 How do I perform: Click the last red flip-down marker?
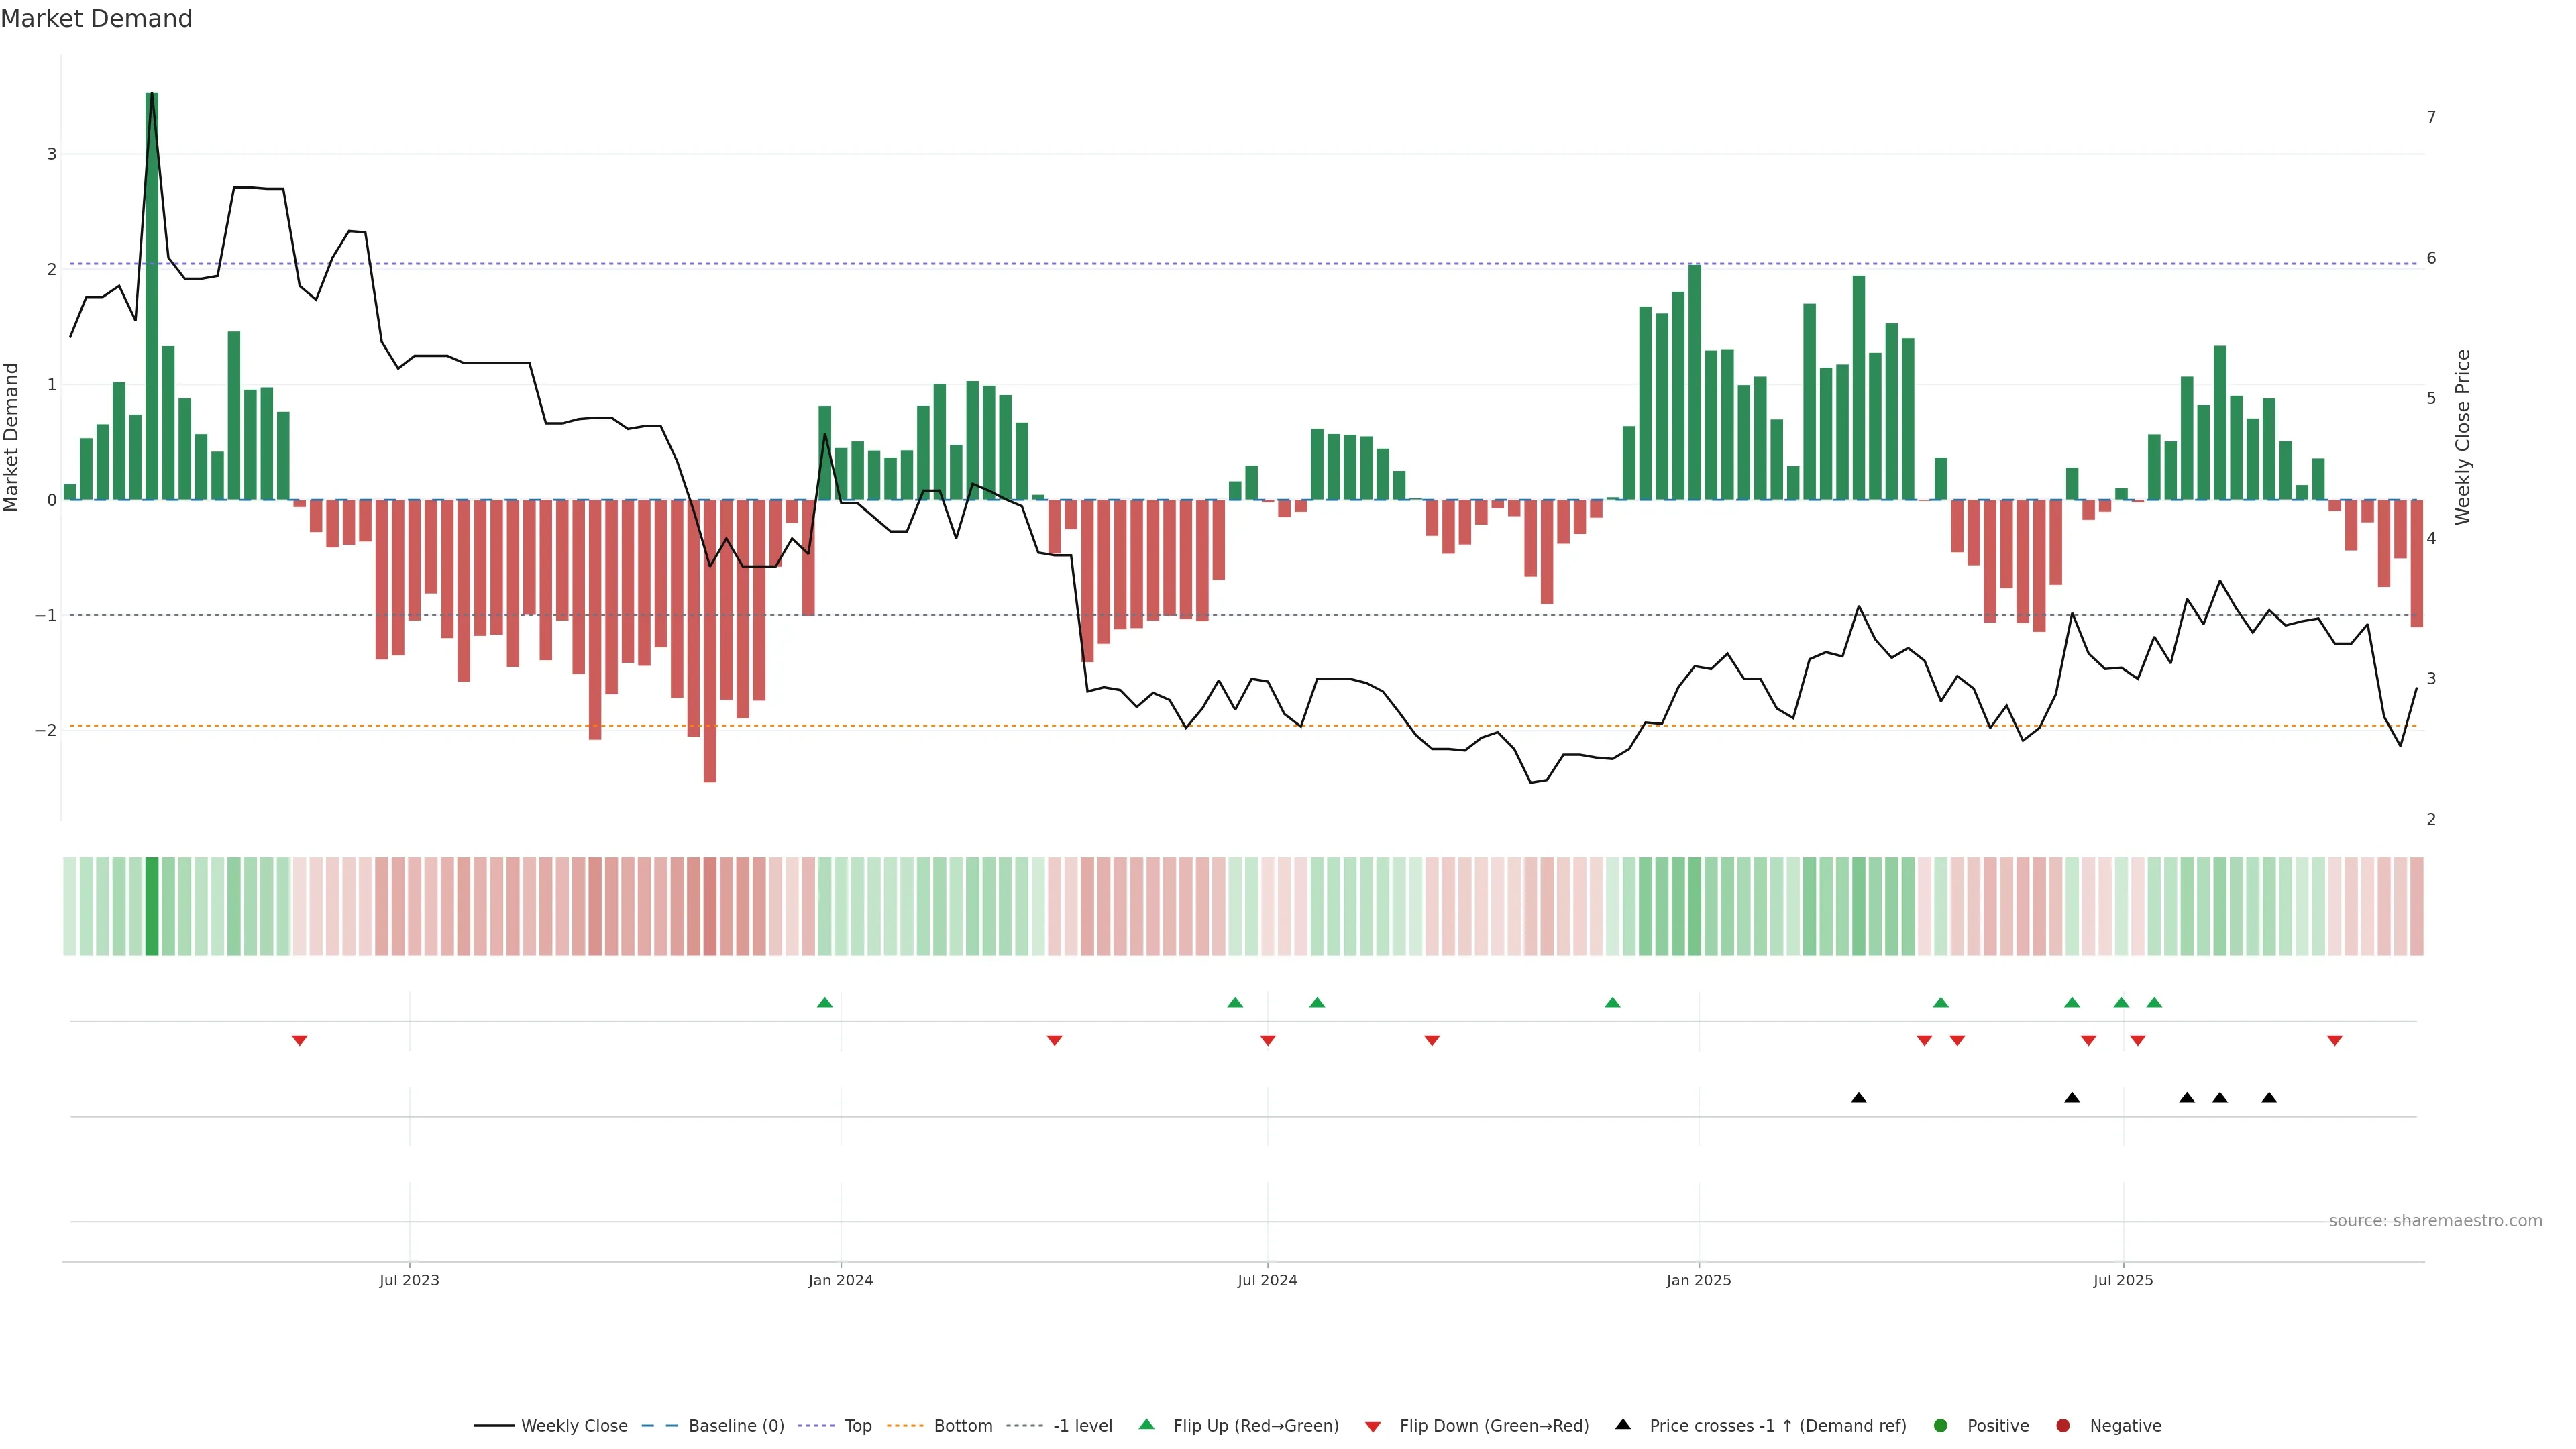pos(2335,1041)
